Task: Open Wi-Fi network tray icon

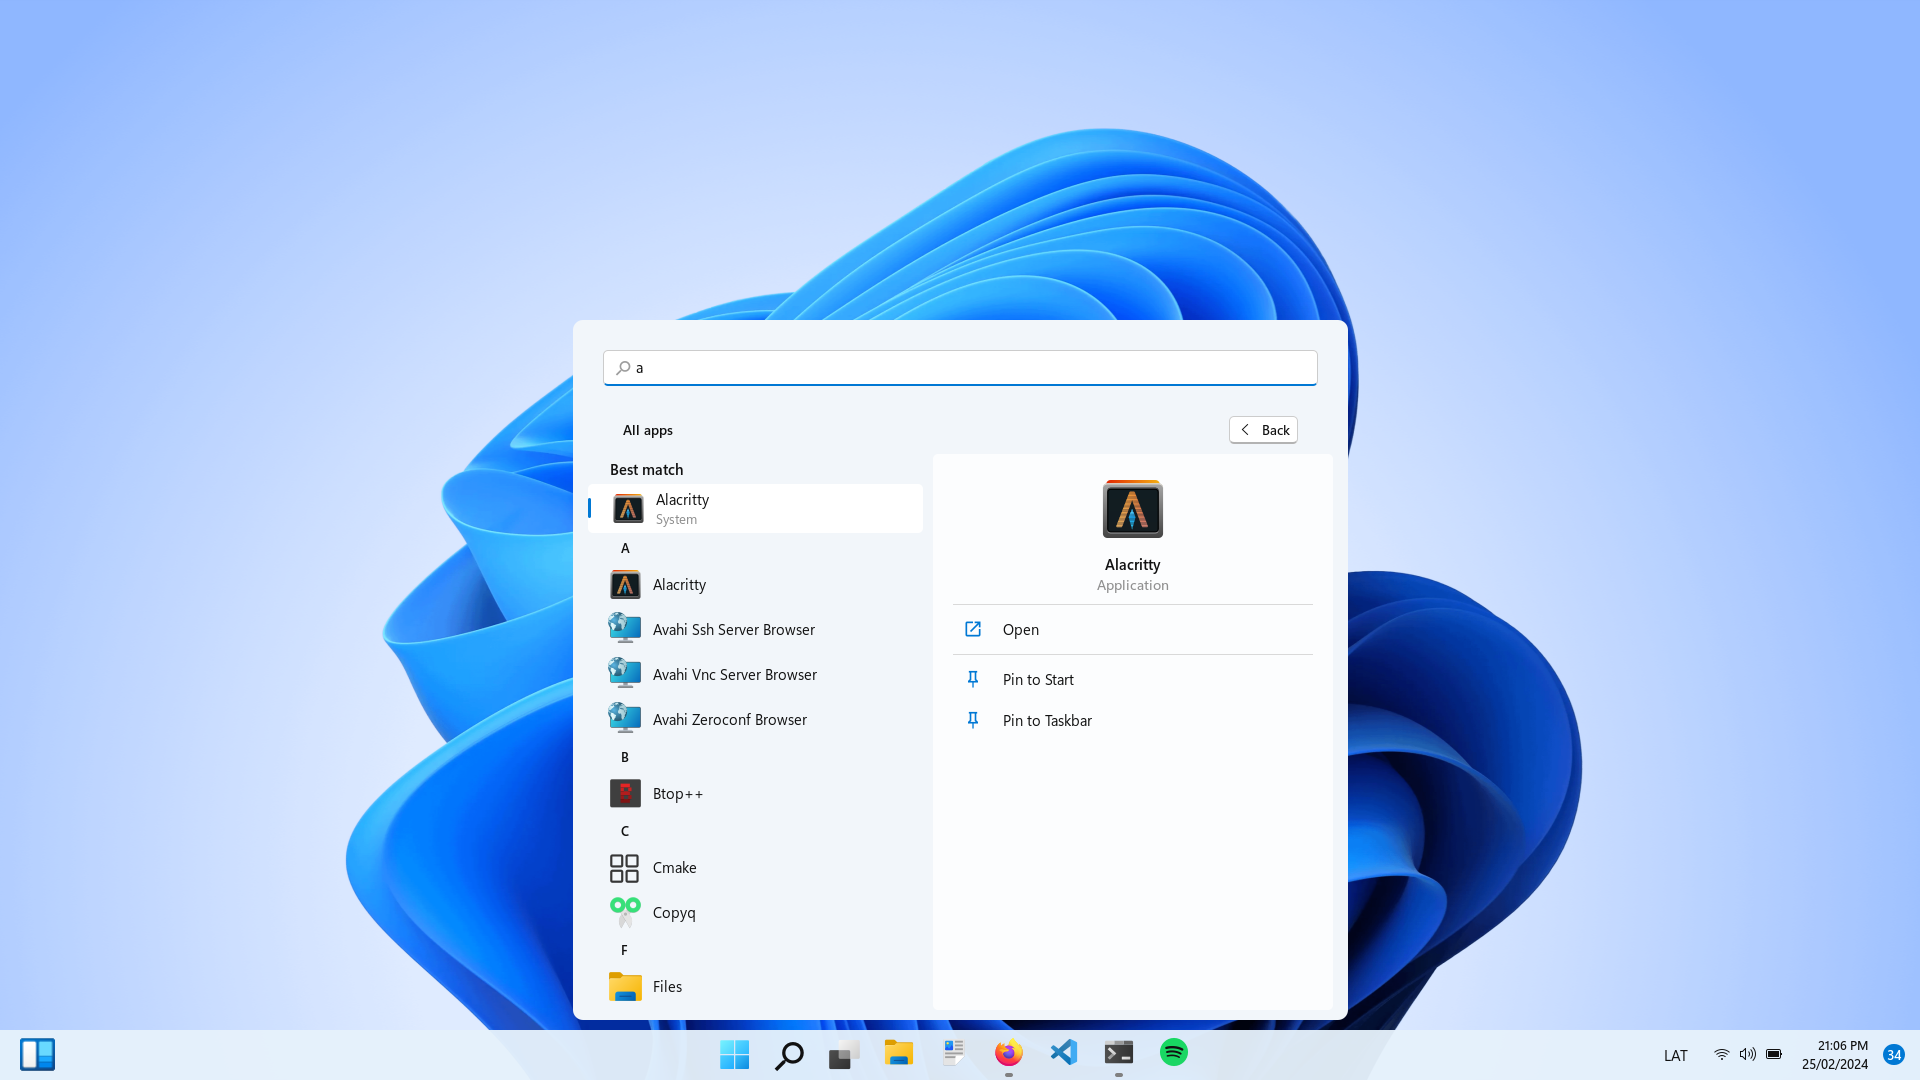Action: (1721, 1054)
